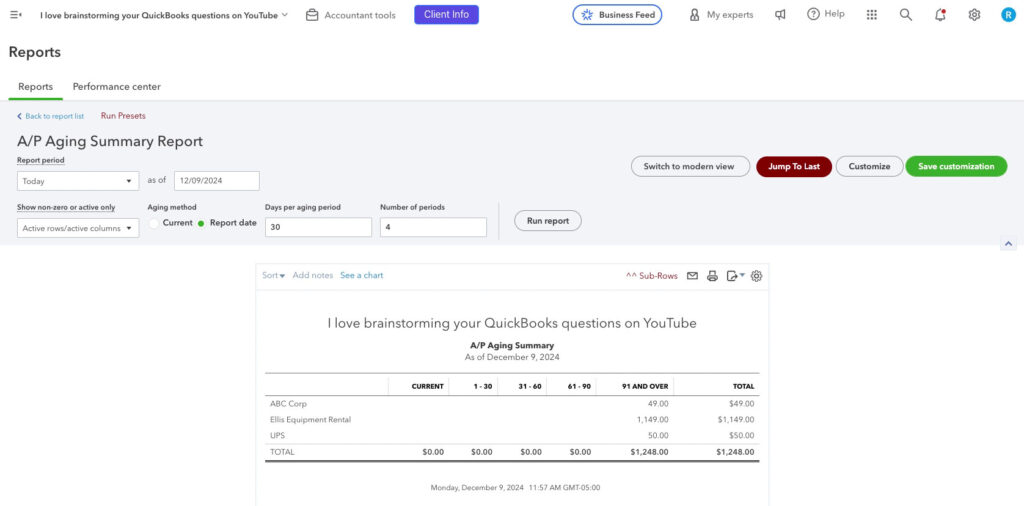
Task: Select the Report date aging method
Action: pyautogui.click(x=201, y=223)
